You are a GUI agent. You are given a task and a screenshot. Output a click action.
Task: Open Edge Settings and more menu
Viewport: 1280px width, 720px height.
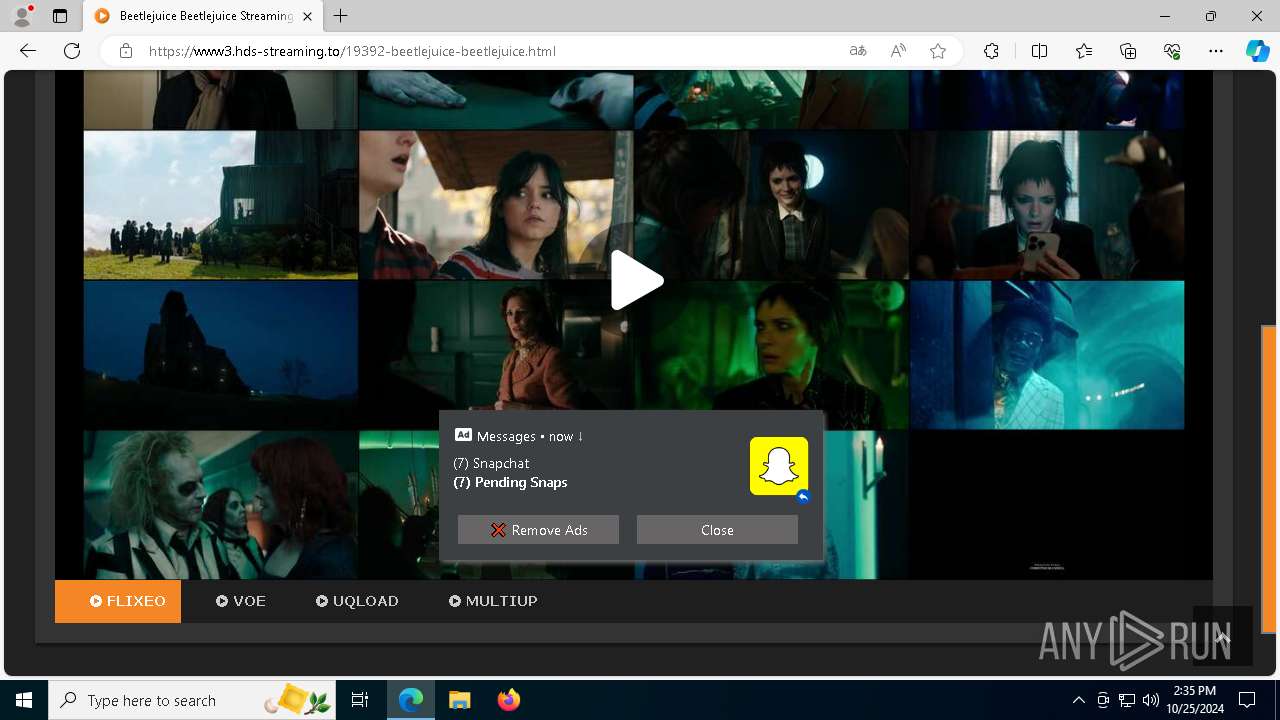(1216, 51)
